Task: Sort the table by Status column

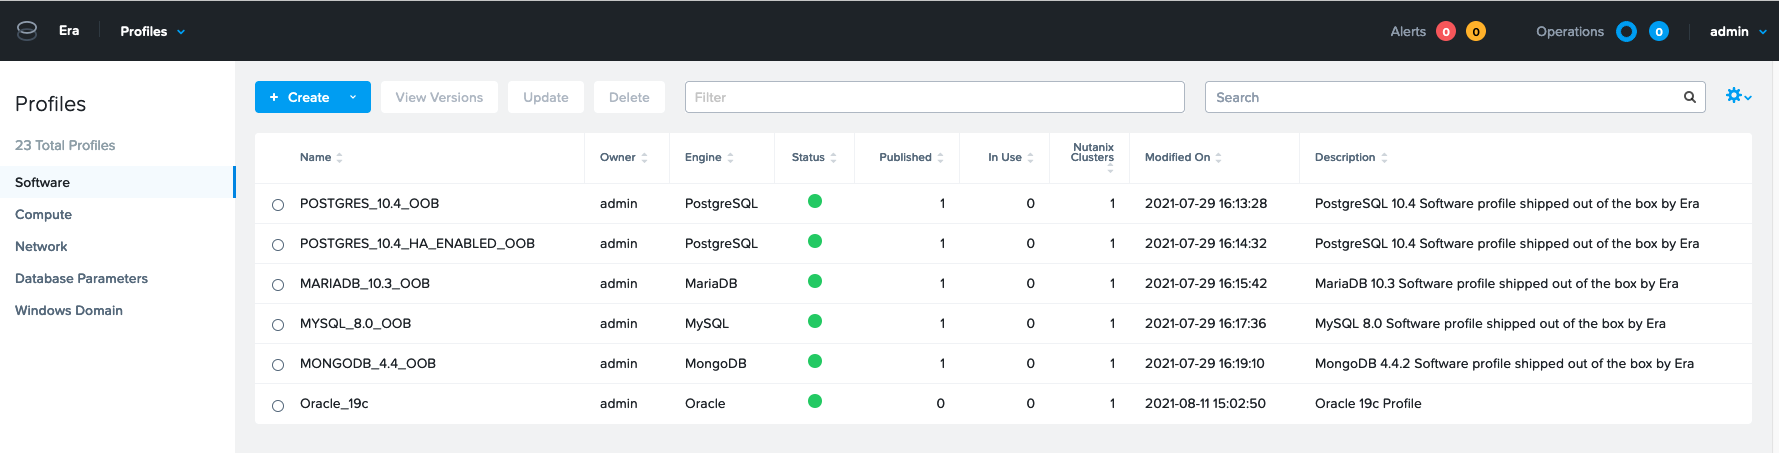Action: pyautogui.click(x=814, y=158)
